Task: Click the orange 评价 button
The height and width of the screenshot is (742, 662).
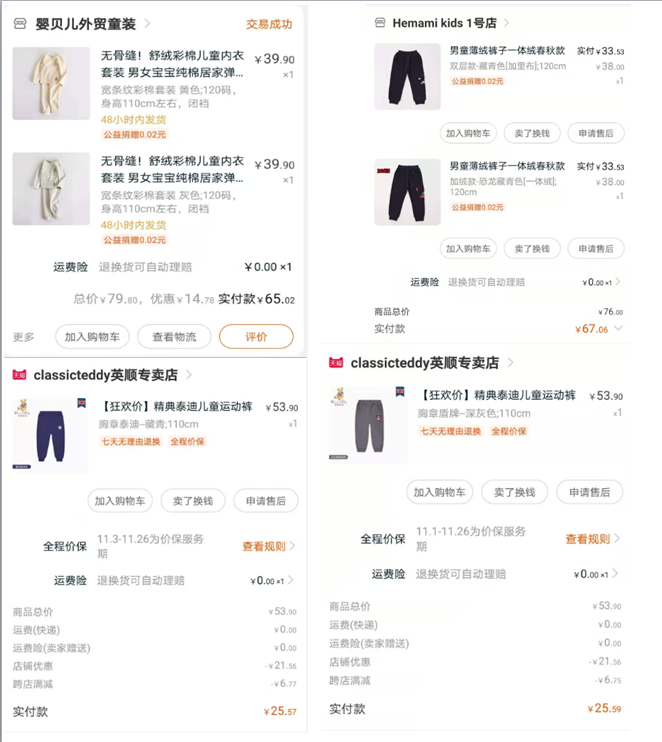Action: 256,336
